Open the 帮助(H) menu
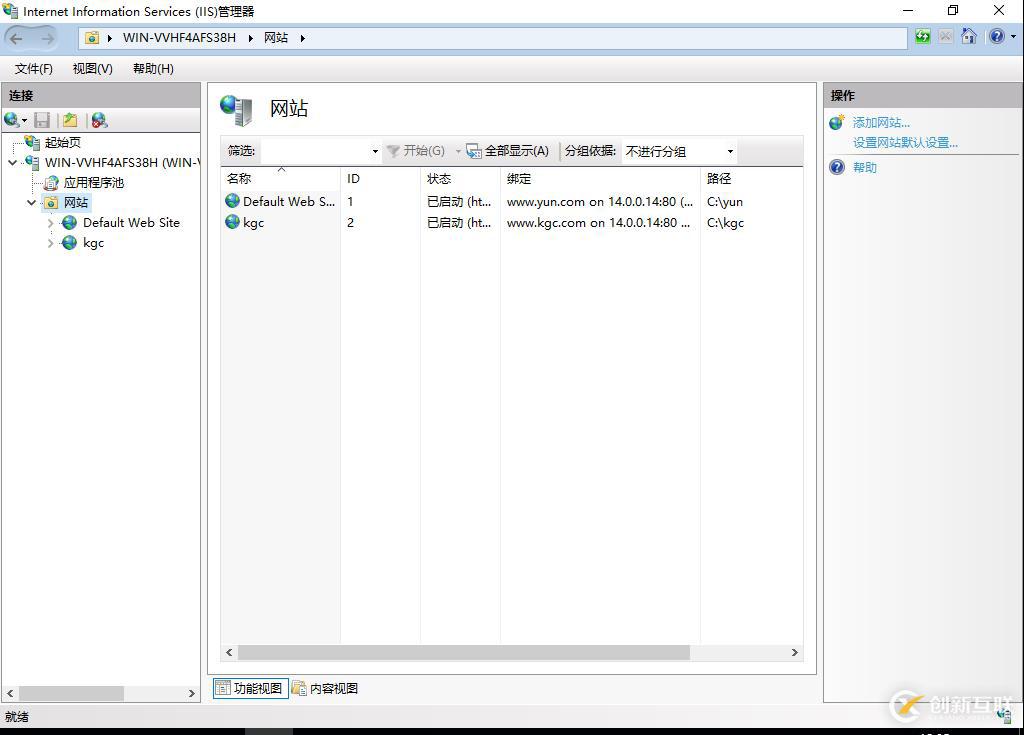This screenshot has height=735, width=1024. [153, 69]
